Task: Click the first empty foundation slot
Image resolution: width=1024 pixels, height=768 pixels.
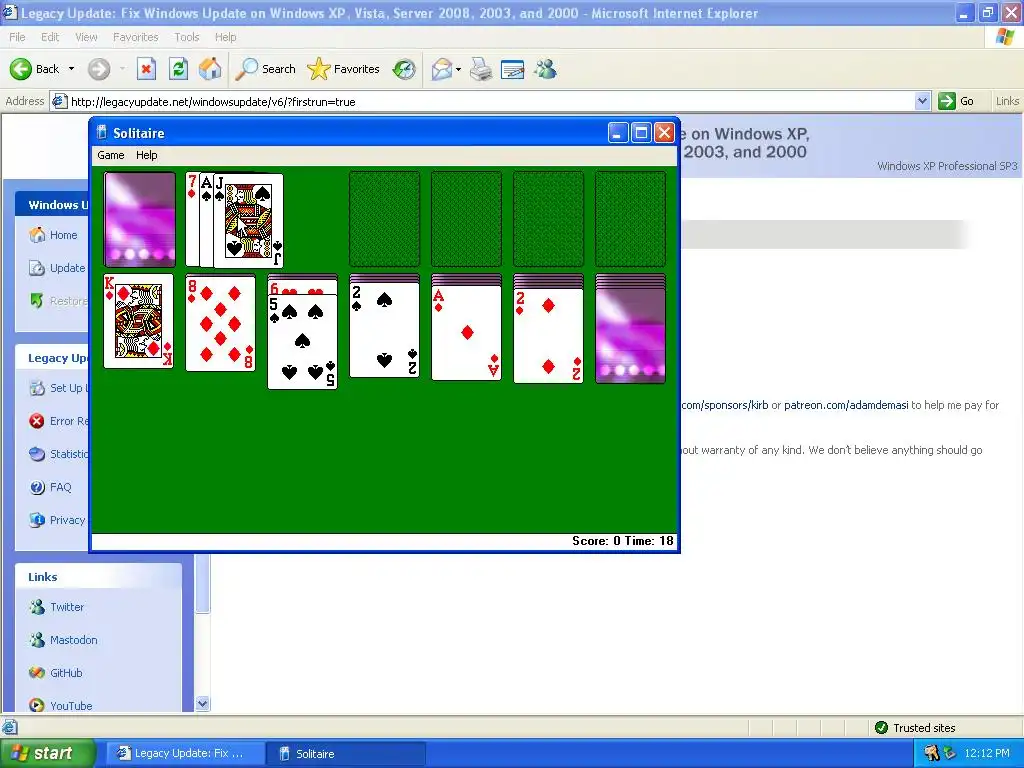Action: pyautogui.click(x=385, y=219)
